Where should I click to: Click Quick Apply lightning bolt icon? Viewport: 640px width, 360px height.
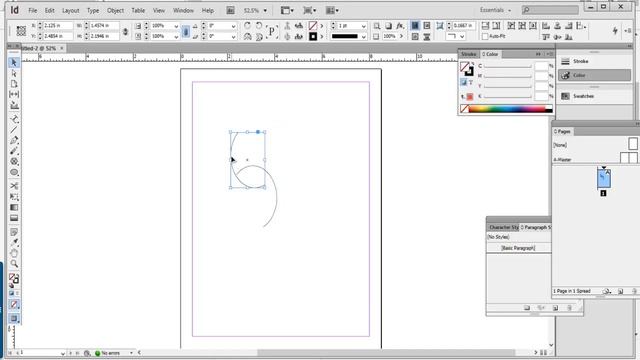click(x=615, y=31)
